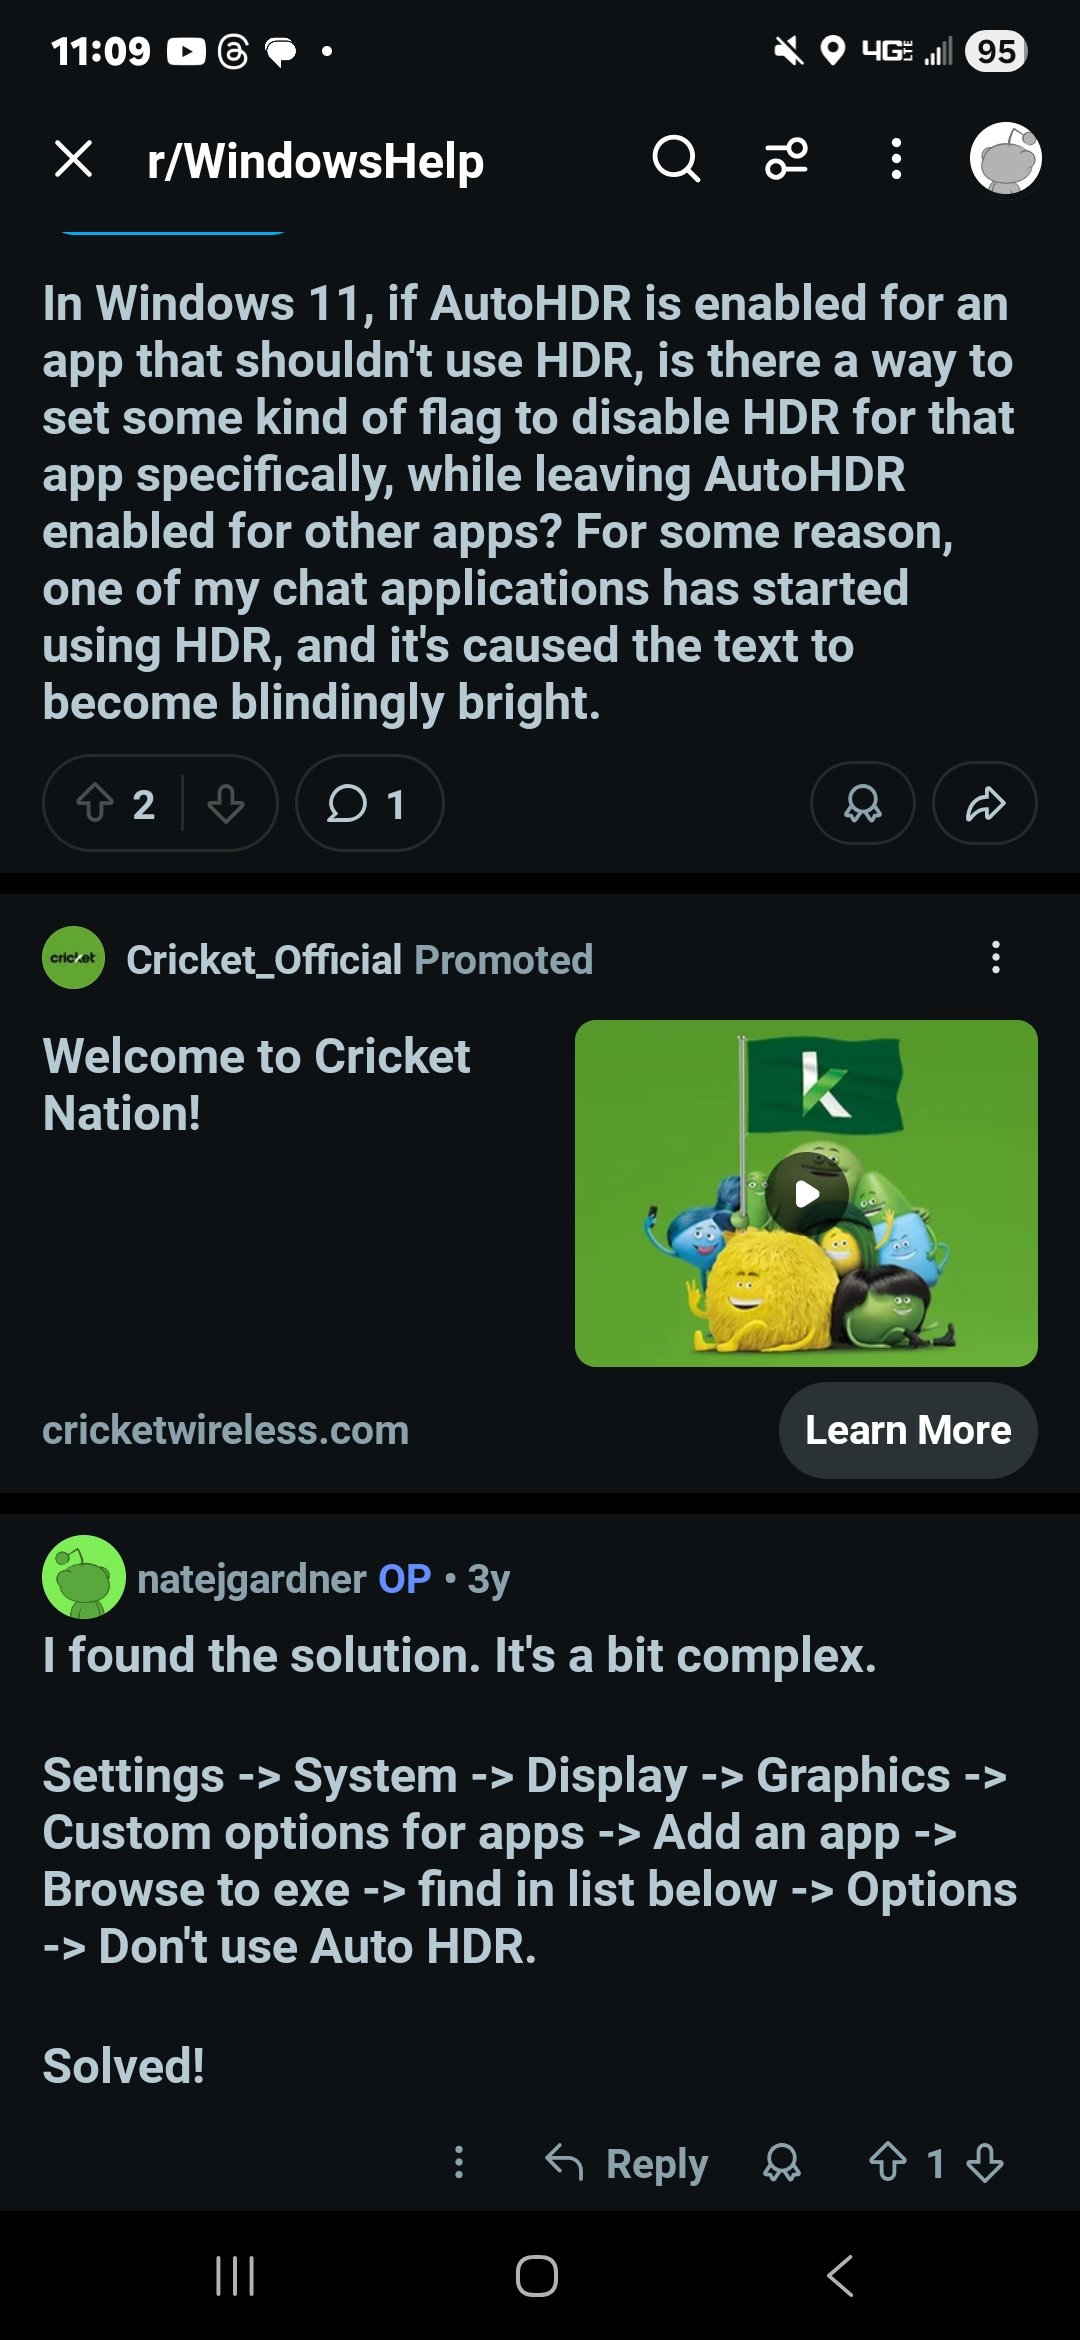Close the r/WindowsHelp post view
The width and height of the screenshot is (1080, 2340).
point(74,159)
